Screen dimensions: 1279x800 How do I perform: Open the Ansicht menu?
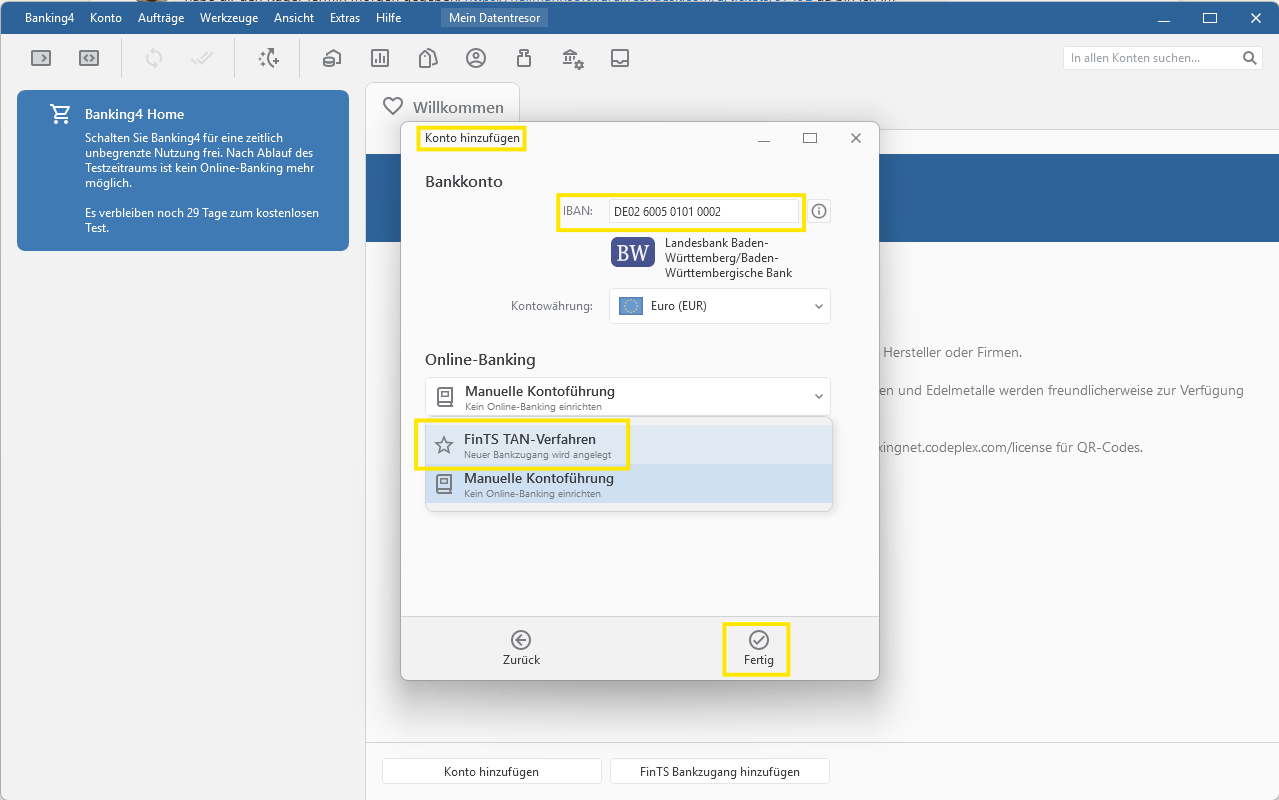tap(294, 18)
